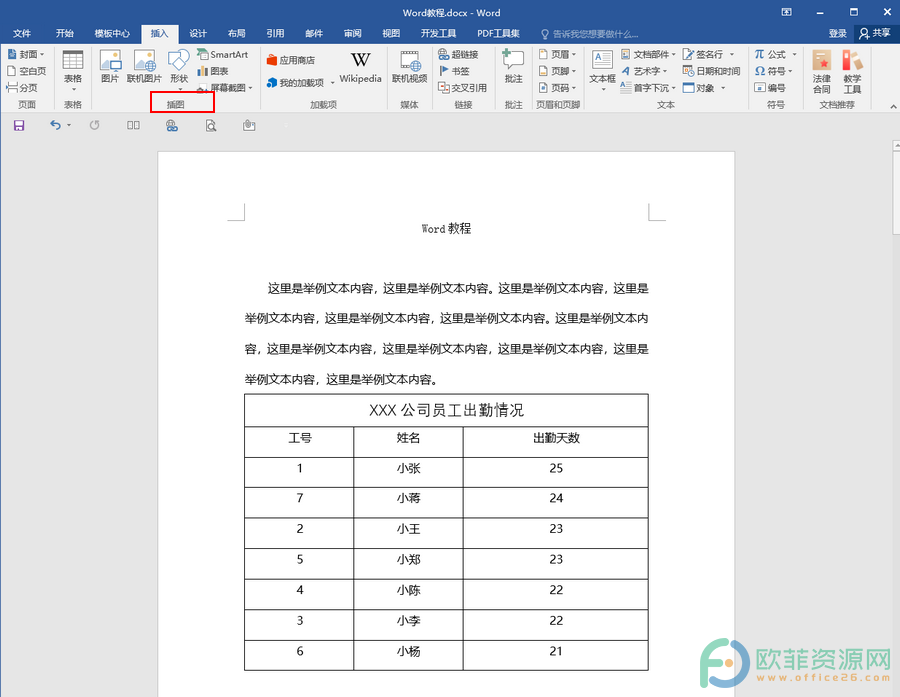Switch to the 开始 tab
Viewport: 900px width, 697px height.
(65, 33)
